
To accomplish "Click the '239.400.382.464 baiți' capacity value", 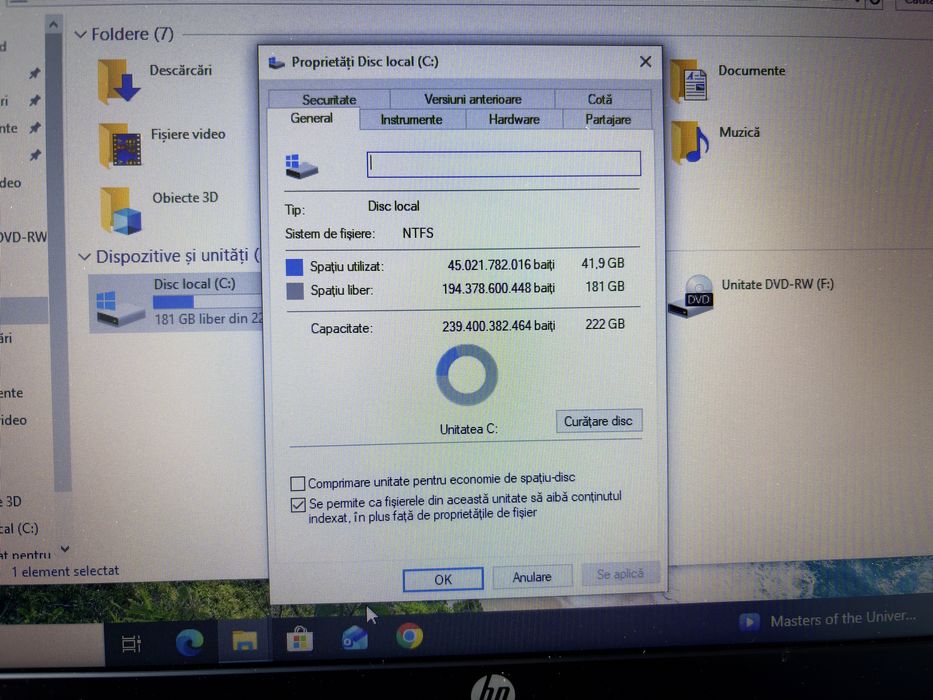I will pyautogui.click(x=499, y=326).
